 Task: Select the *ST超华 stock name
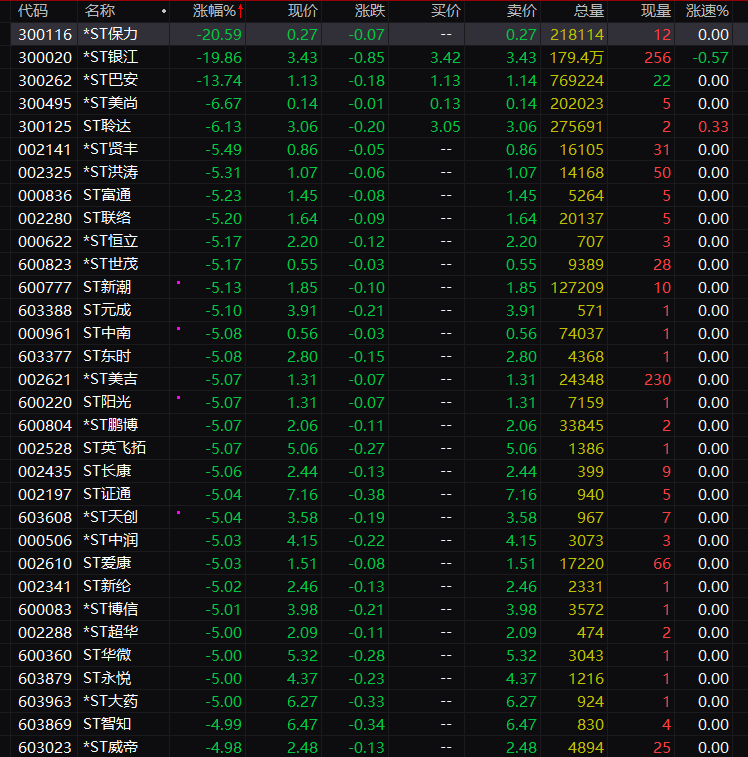coord(110,632)
